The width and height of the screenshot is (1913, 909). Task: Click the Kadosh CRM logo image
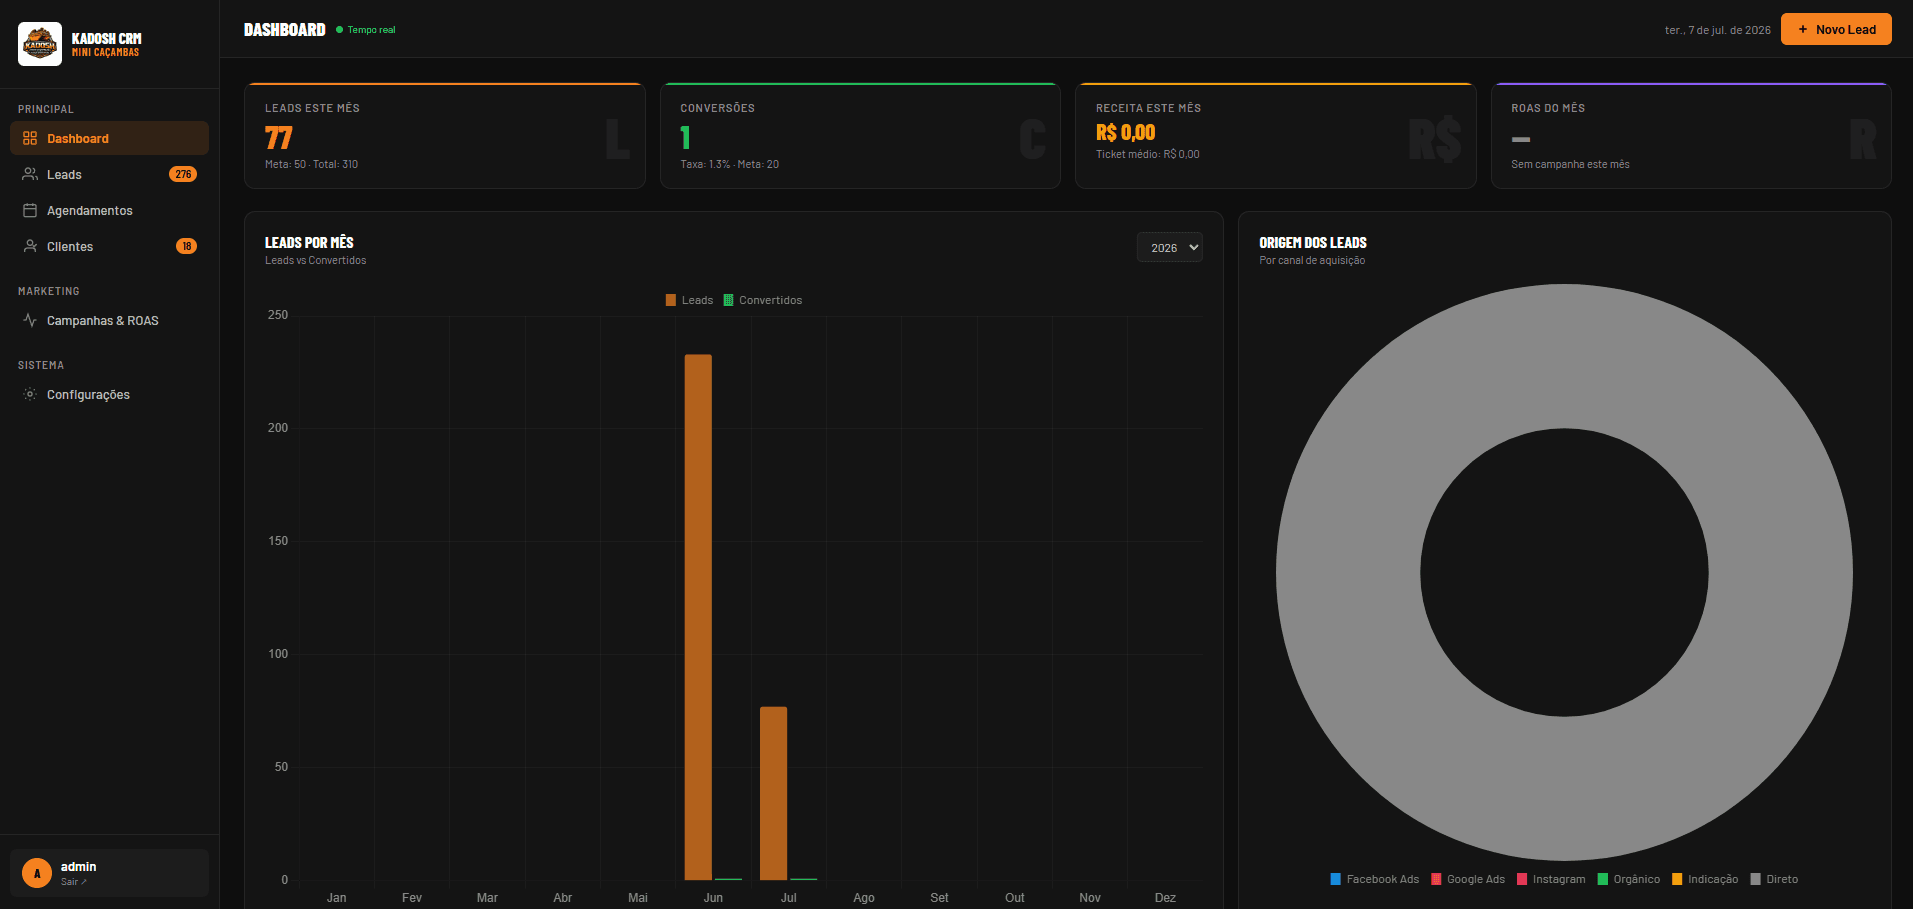tap(40, 44)
